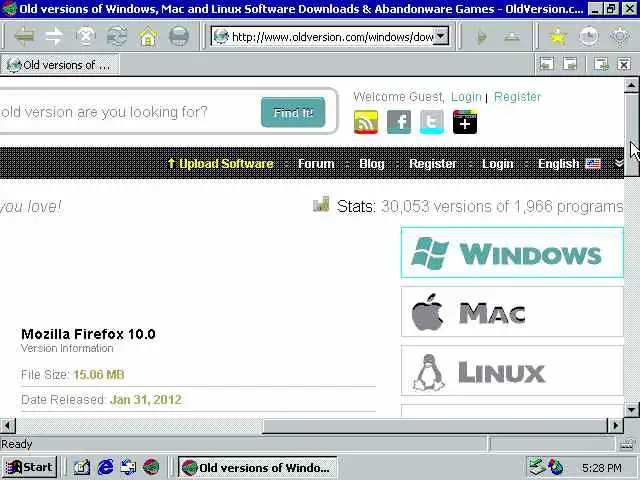Click vertical scrollbar down arrow
Screen dimensions: 640x480
coord(631,409)
